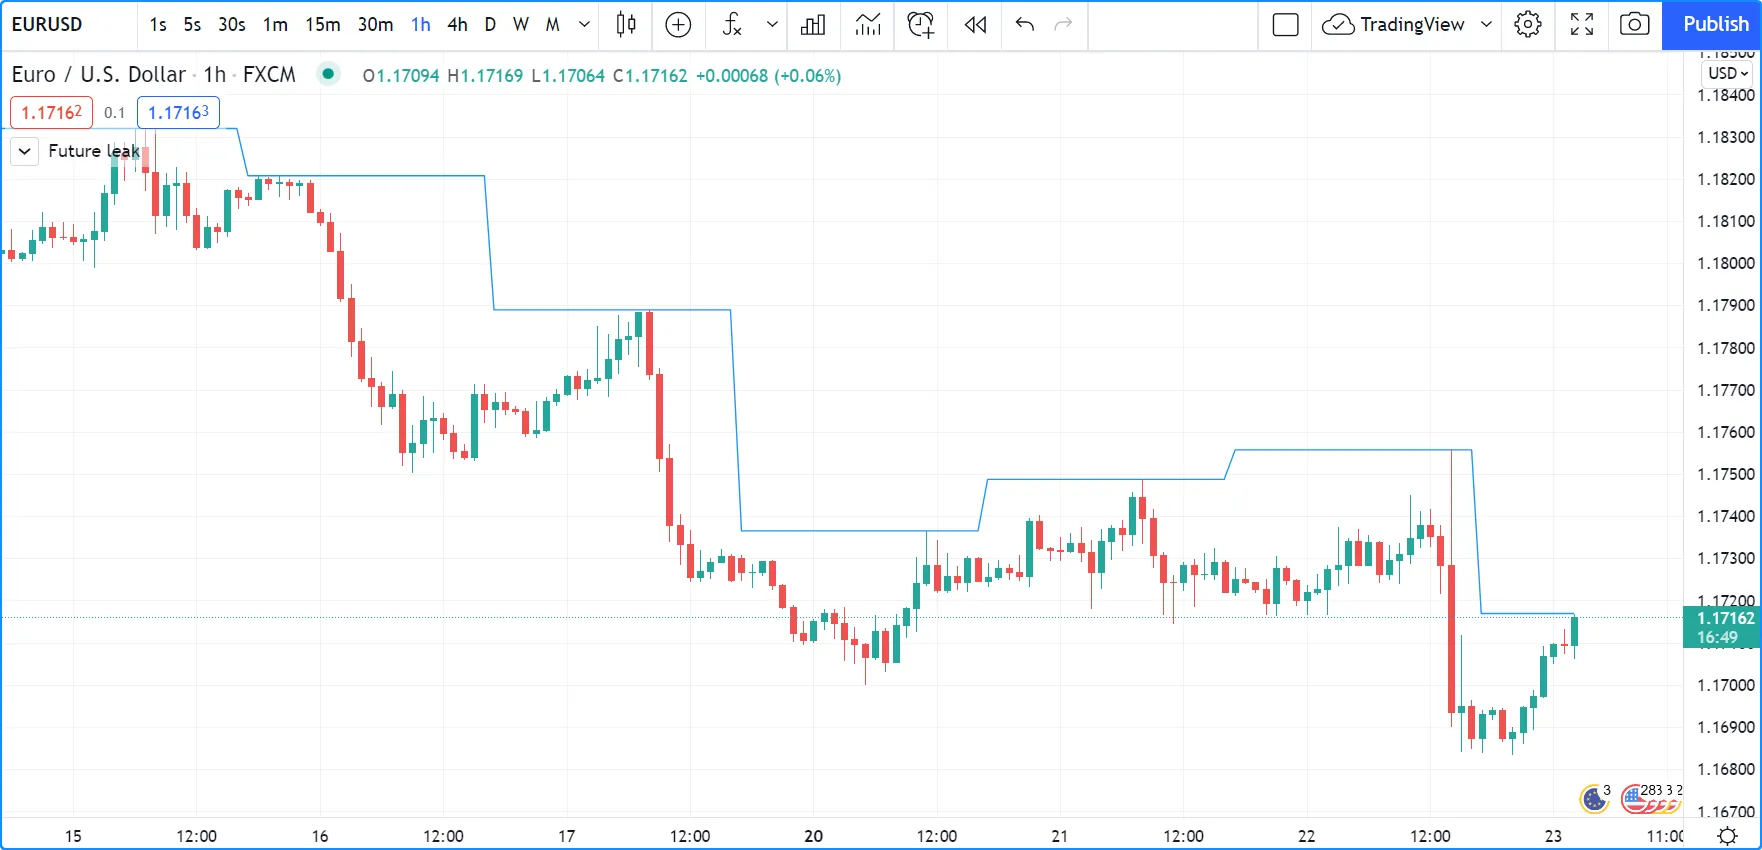Open chart settings with the gear icon

[1527, 25]
